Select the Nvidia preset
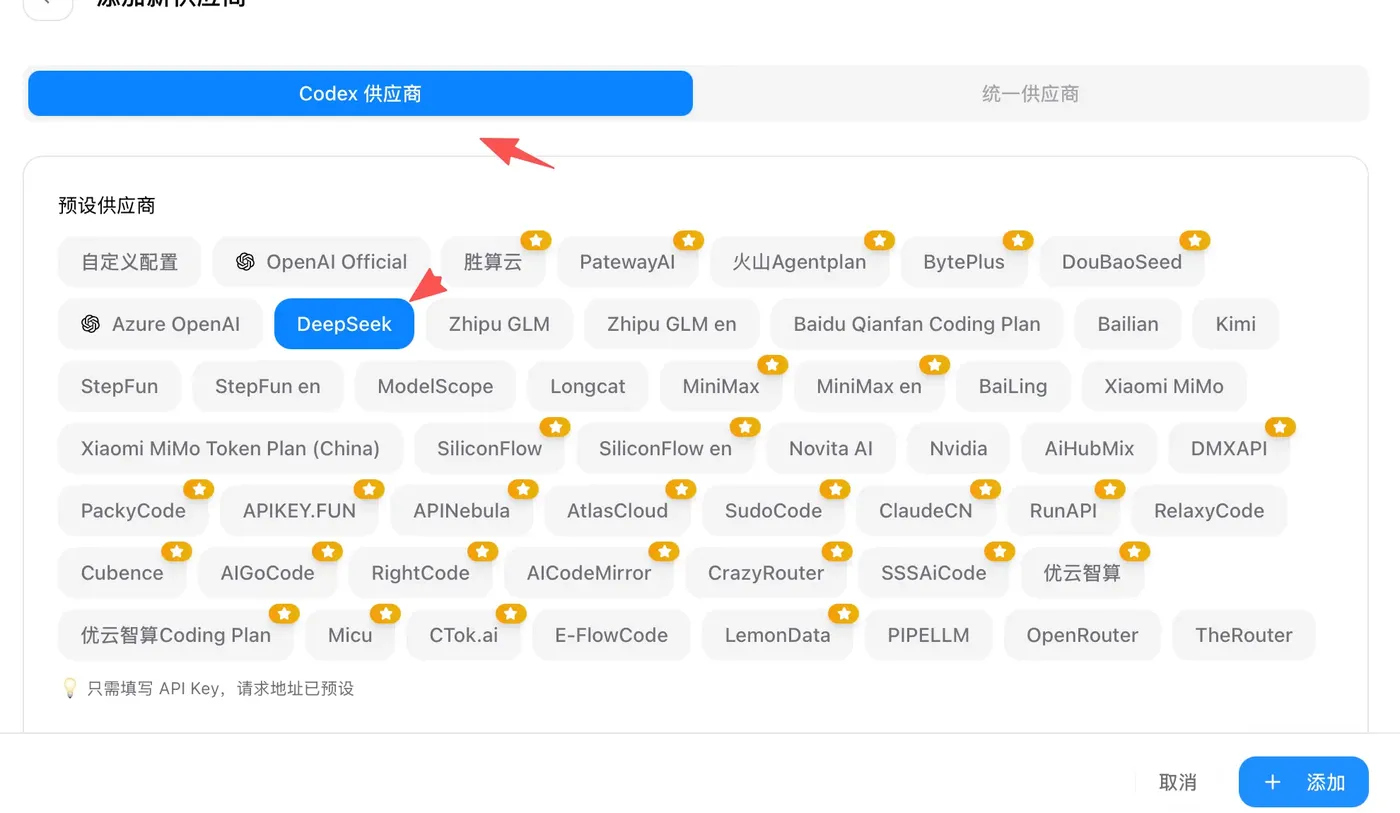 click(959, 448)
